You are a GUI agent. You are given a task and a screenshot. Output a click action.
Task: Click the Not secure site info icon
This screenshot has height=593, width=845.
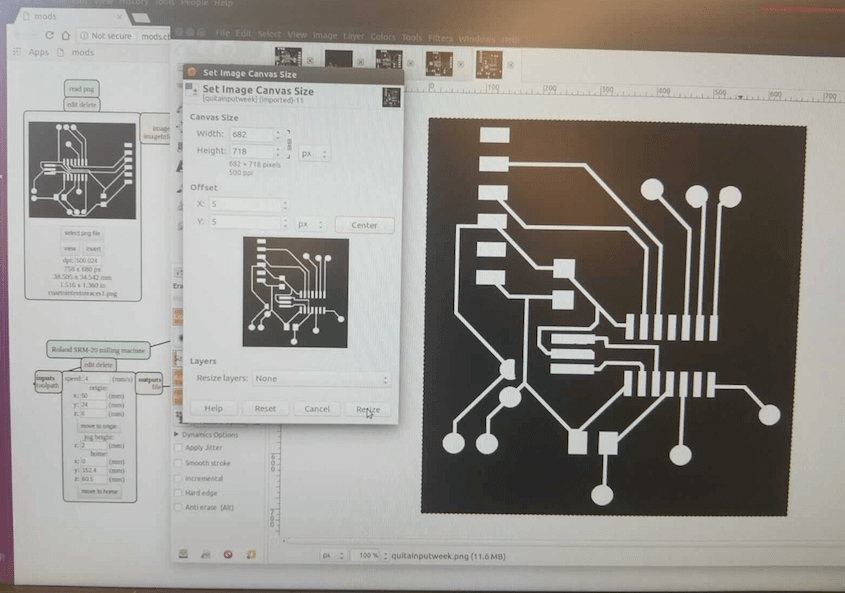tap(84, 36)
